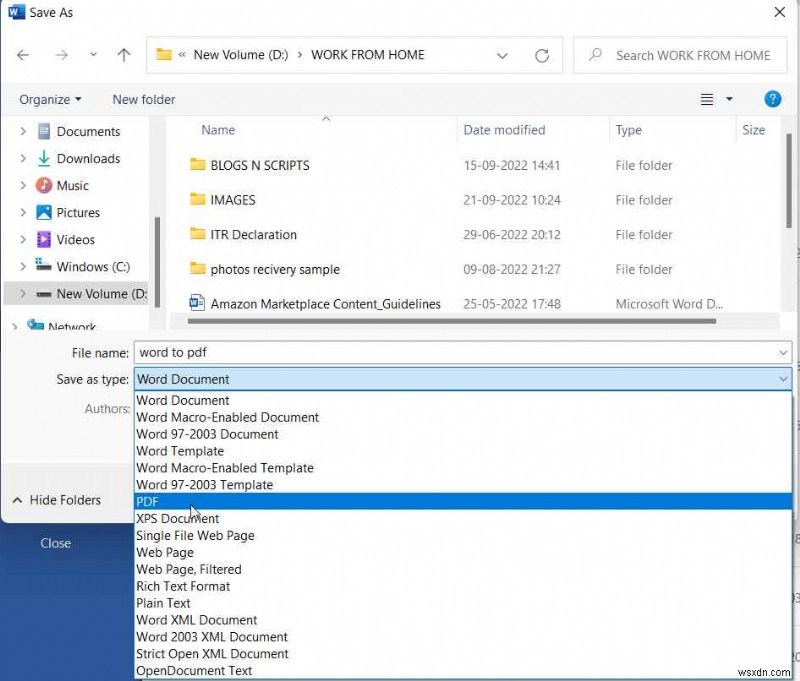Select the IMAGES folder
The height and width of the screenshot is (681, 800).
click(235, 200)
